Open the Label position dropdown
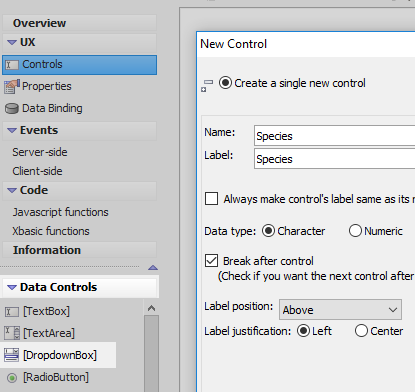 coord(340,309)
